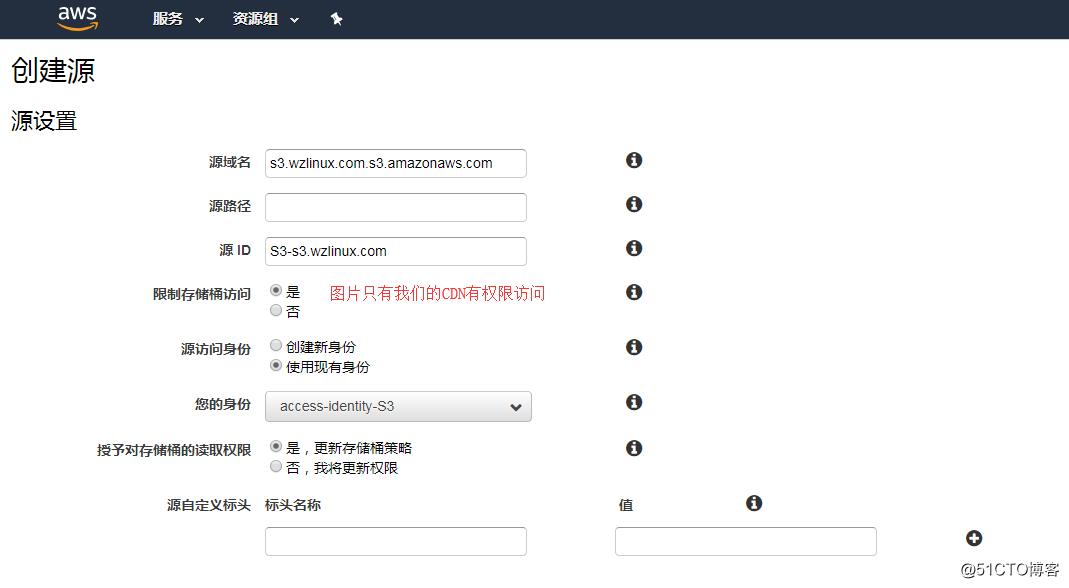Viewport: 1069px width, 588px height.
Task: Click the 标头名称 input field
Action: pos(395,542)
